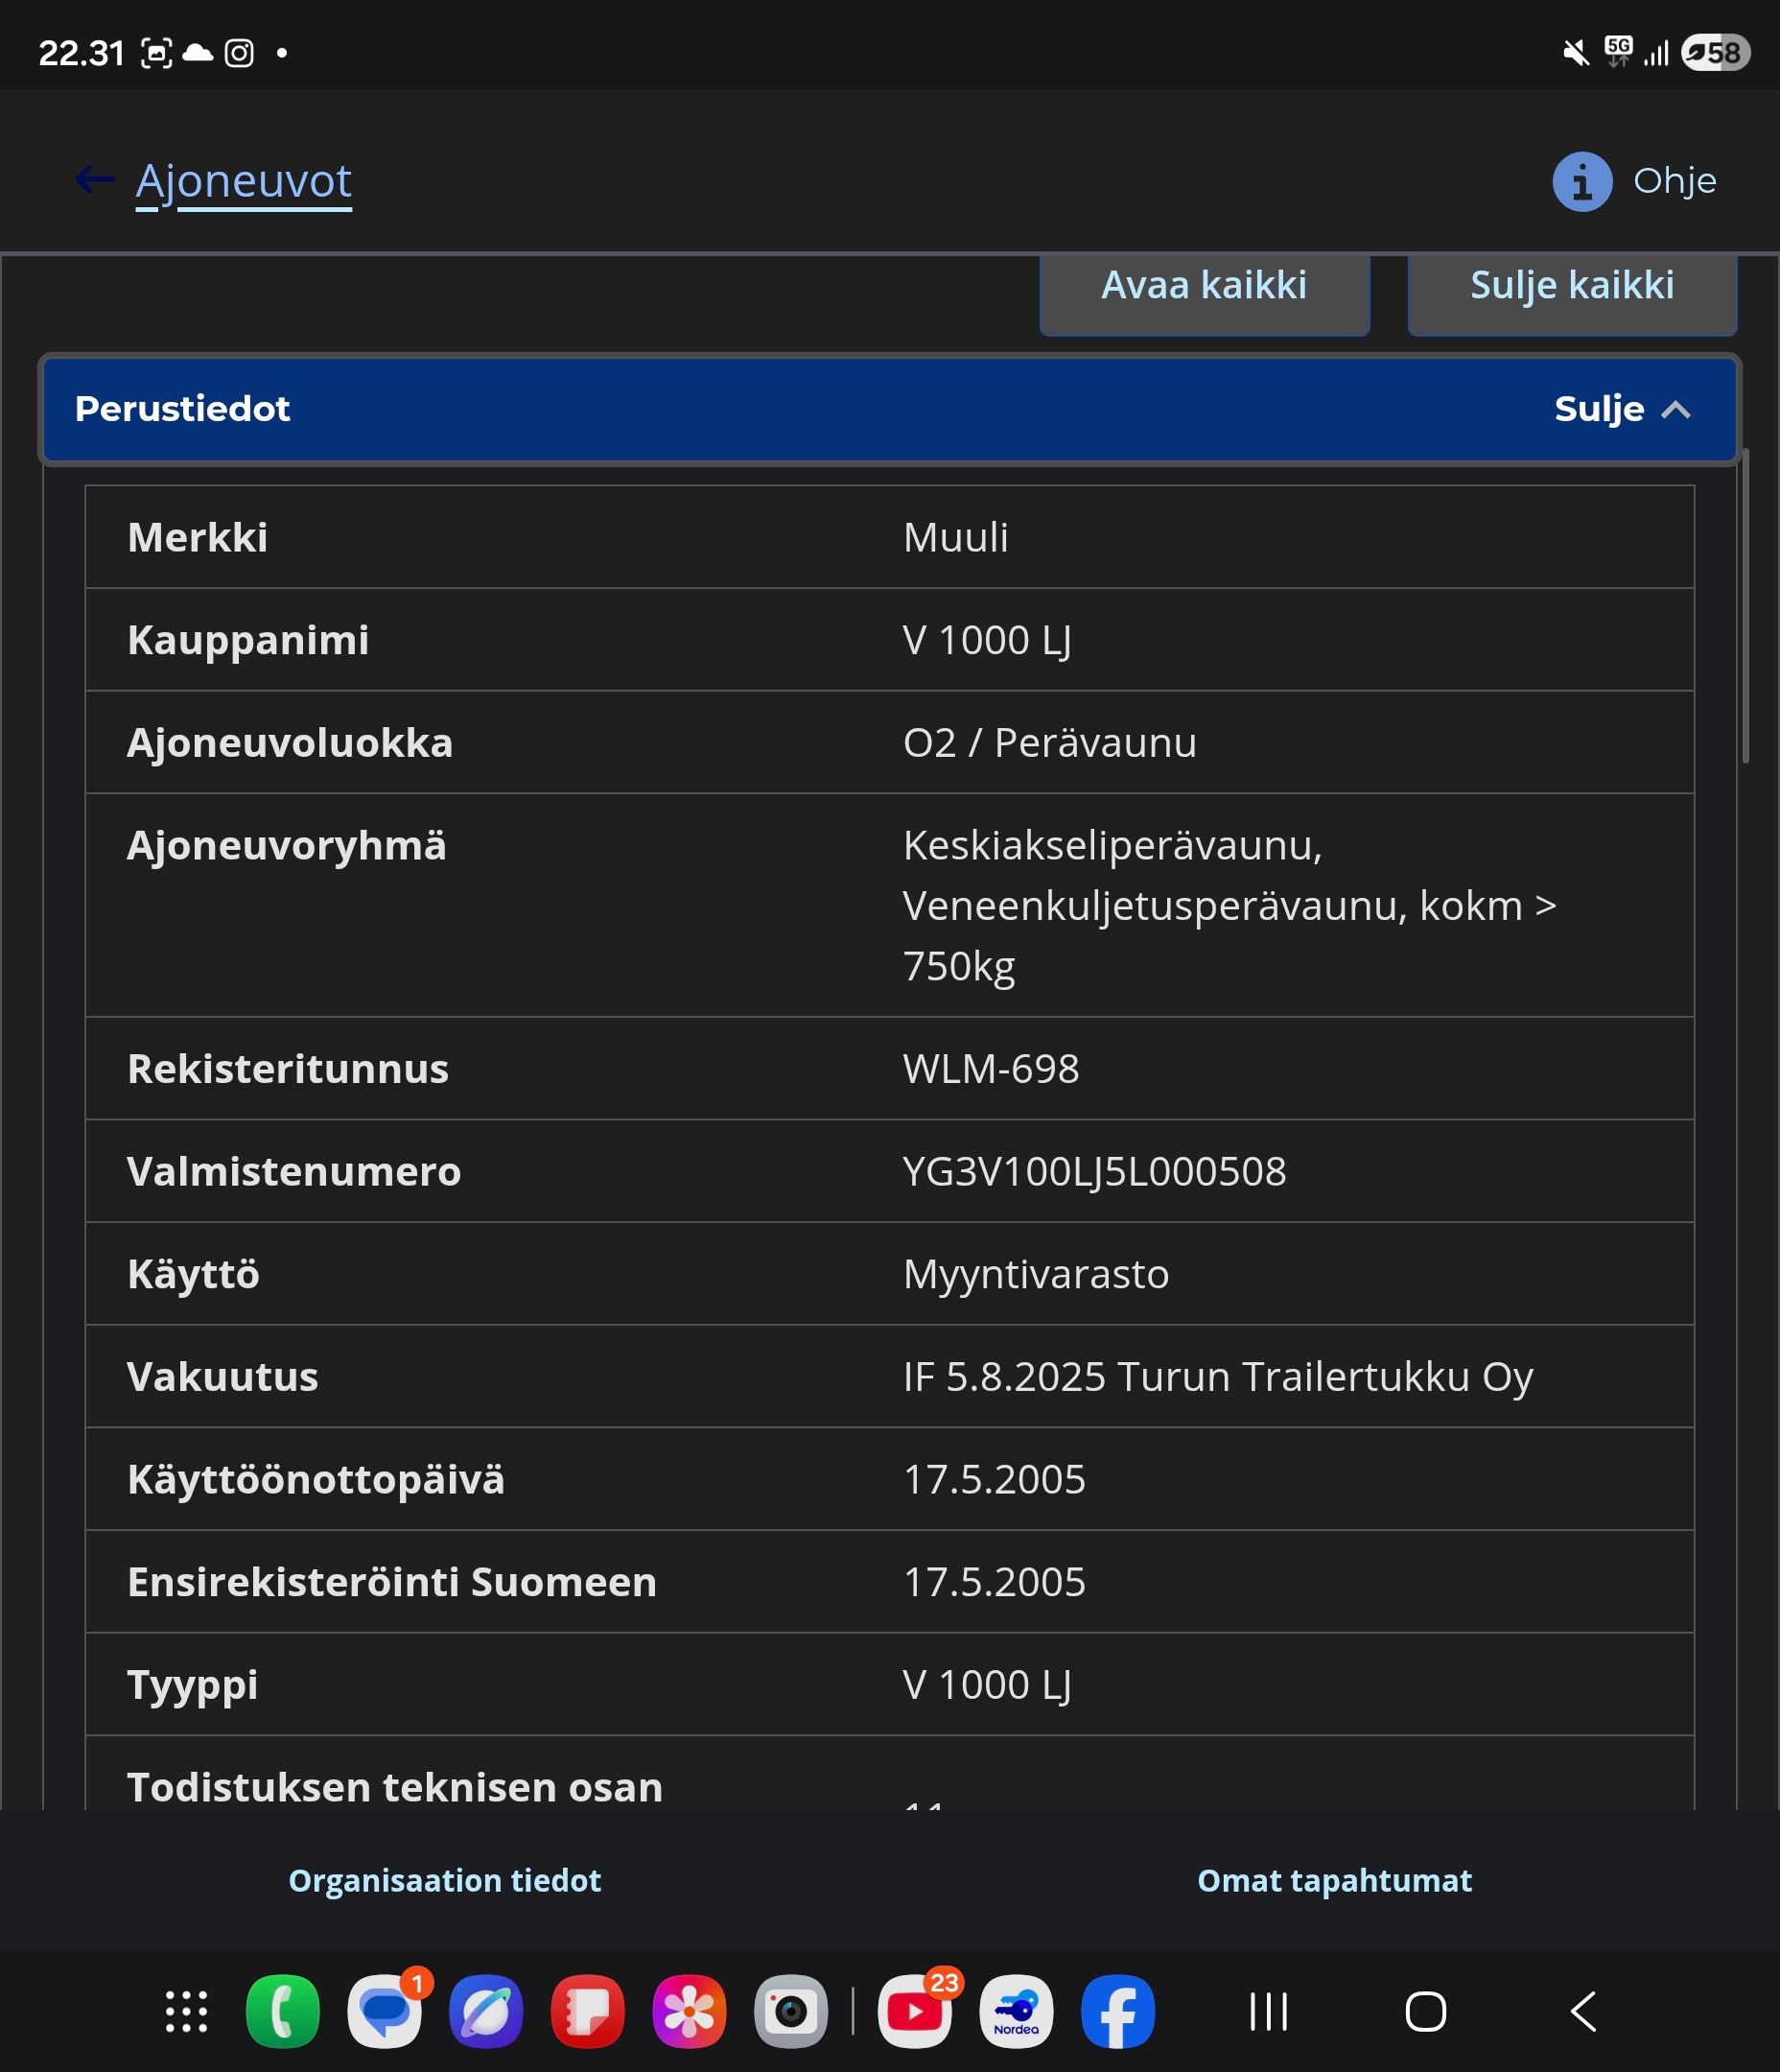This screenshot has height=2072, width=1780.
Task: Open the Facebook app icon
Action: [1118, 2012]
